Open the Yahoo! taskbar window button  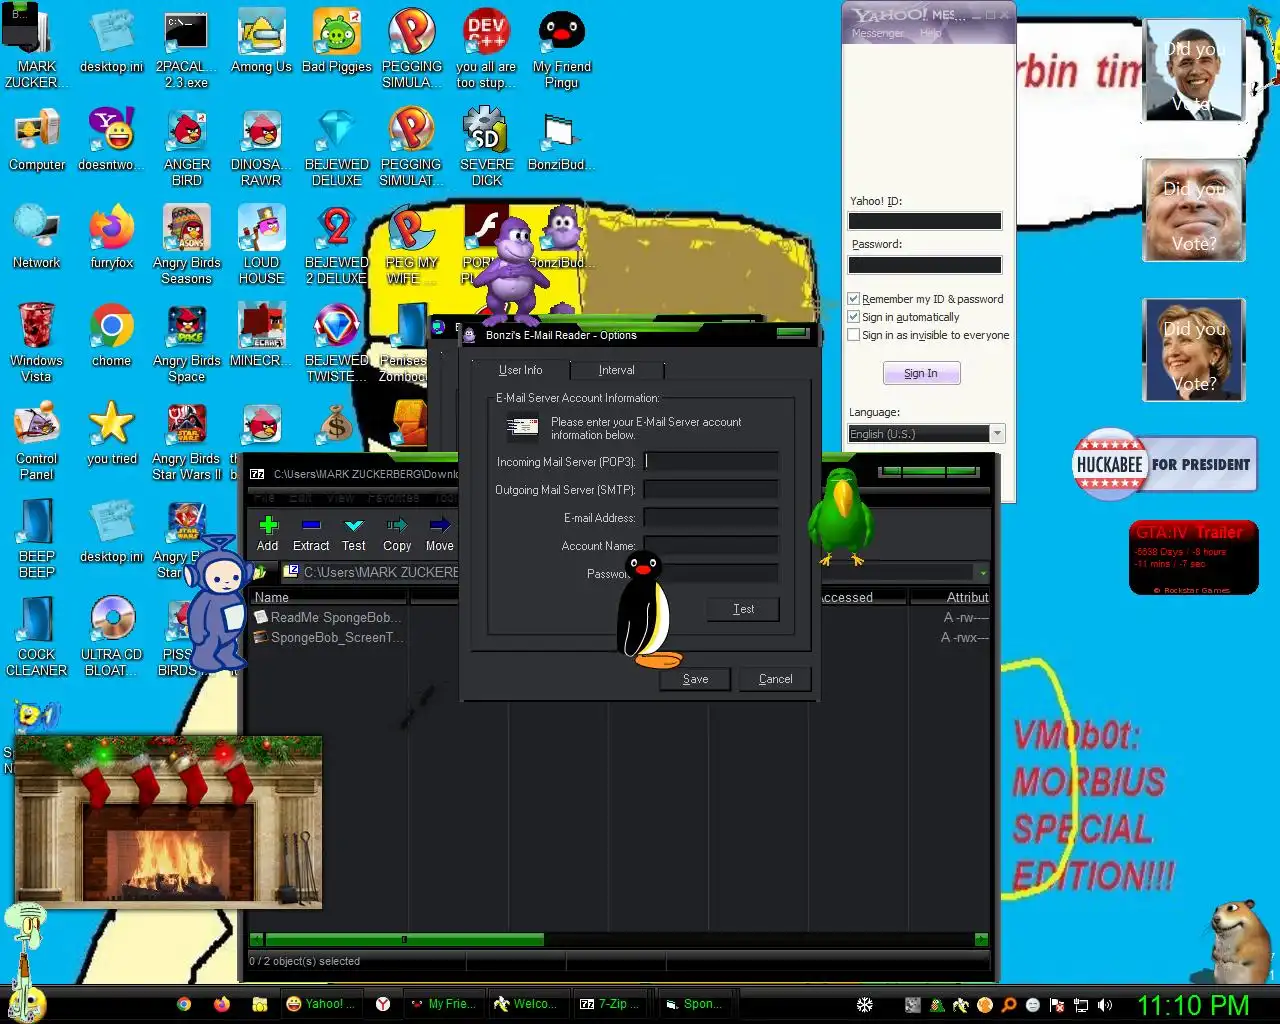click(320, 1004)
